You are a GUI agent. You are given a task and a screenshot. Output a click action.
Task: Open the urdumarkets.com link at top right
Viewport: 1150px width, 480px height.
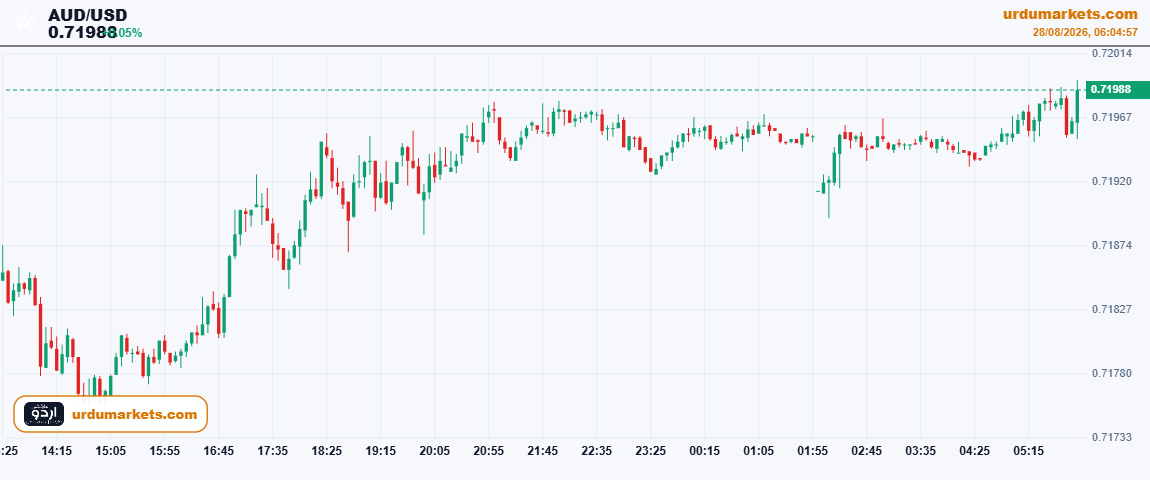click(x=1070, y=14)
